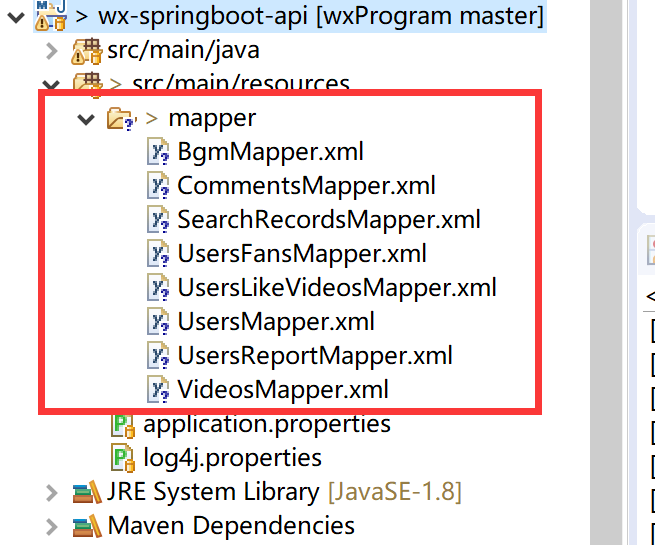Select SearchRecordsMapper.xml in the tree
655x545 pixels.
point(329,220)
